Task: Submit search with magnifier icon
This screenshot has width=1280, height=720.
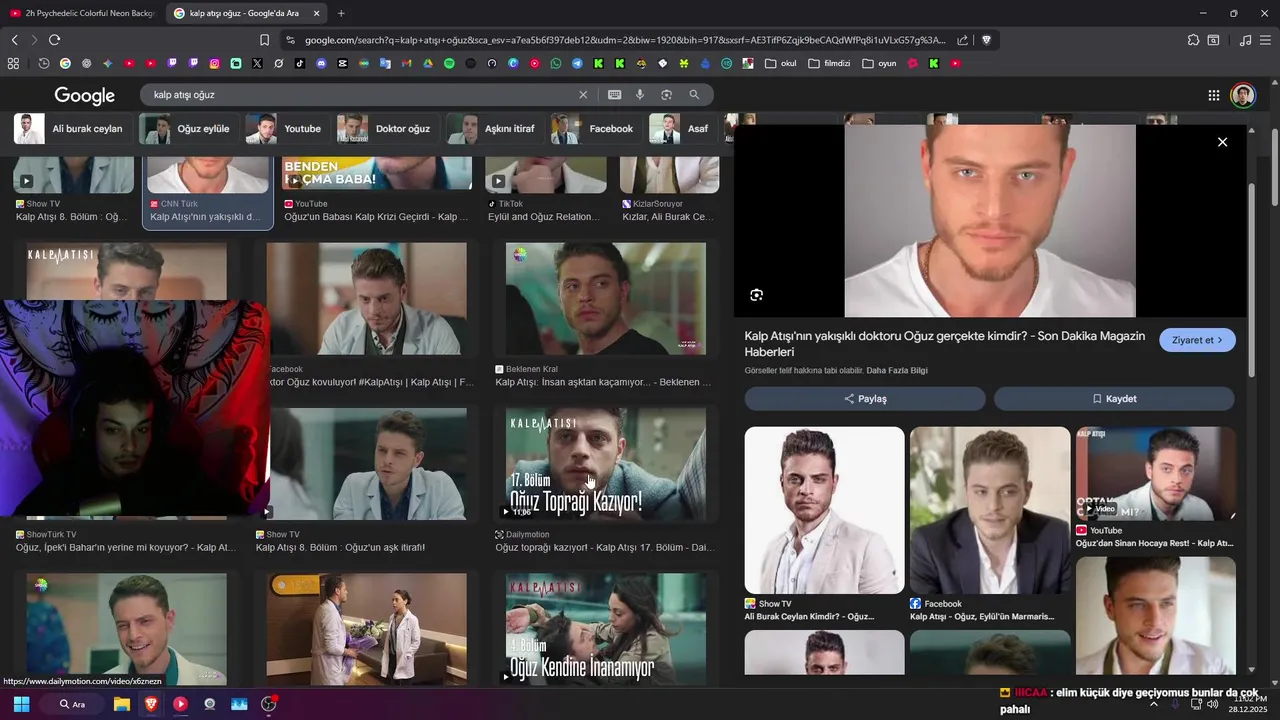Action: point(694,95)
